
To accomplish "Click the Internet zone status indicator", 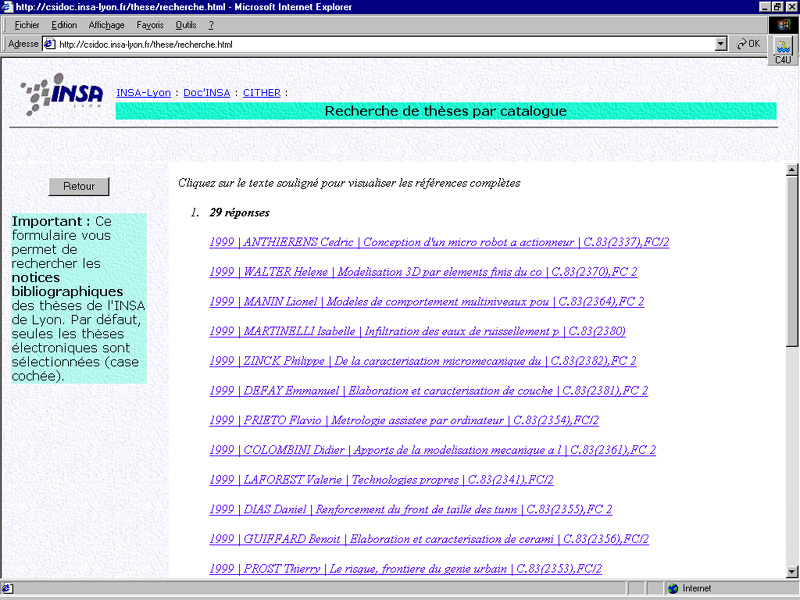I will point(690,588).
